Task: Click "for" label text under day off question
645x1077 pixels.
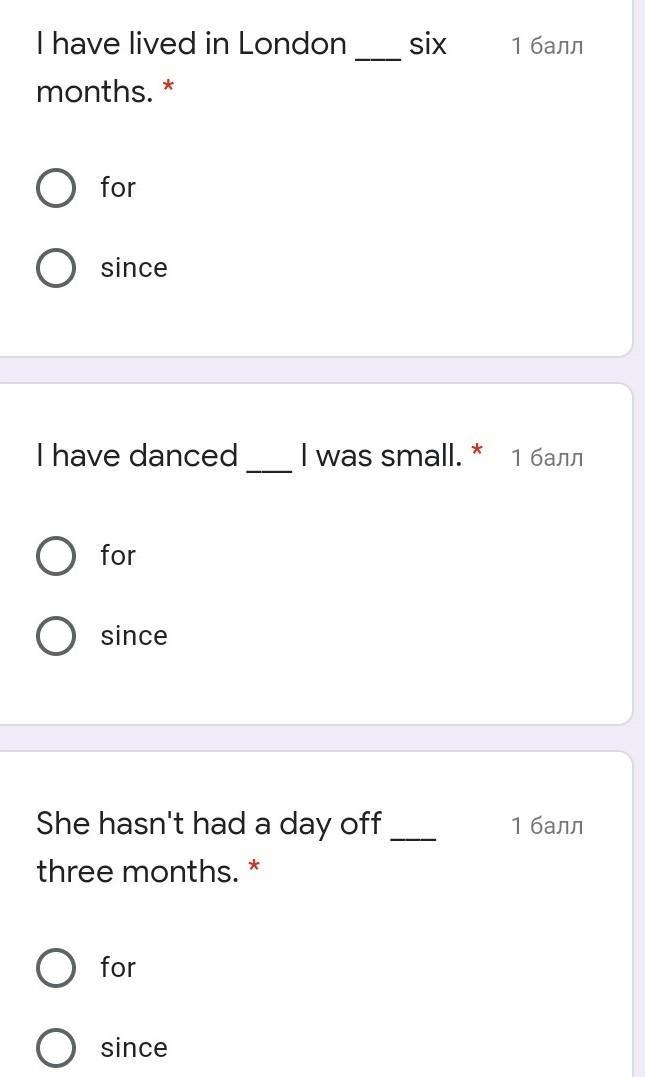Action: pos(118,968)
